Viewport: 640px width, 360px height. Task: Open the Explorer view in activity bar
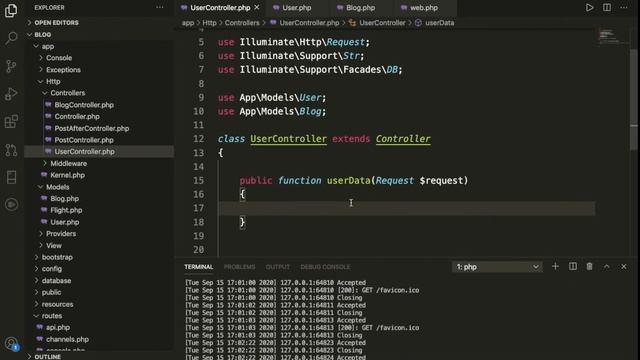click(x=11, y=11)
